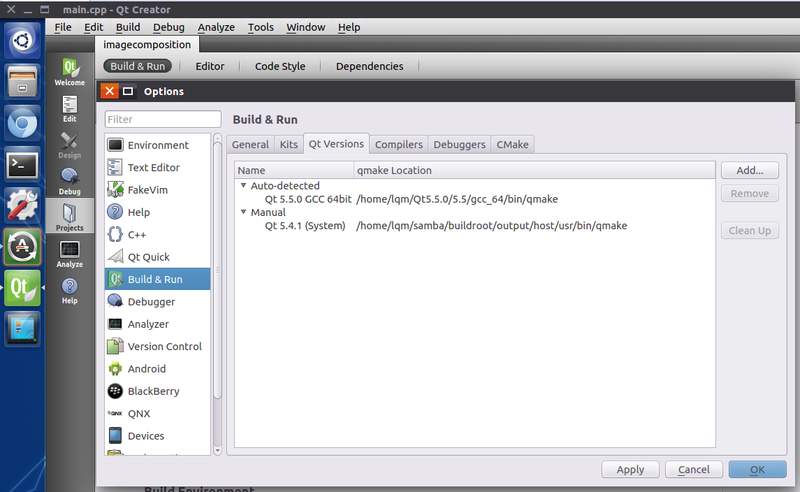Open the Compilers tab
The width and height of the screenshot is (800, 492).
point(398,144)
